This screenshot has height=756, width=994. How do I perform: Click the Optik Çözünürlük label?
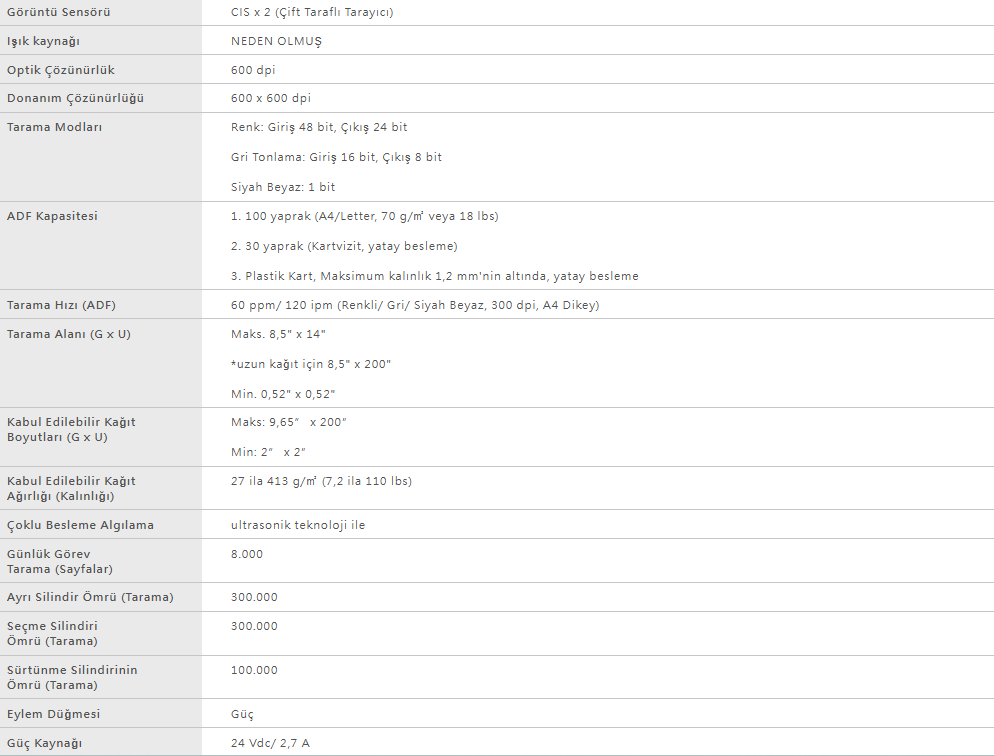[x=61, y=70]
